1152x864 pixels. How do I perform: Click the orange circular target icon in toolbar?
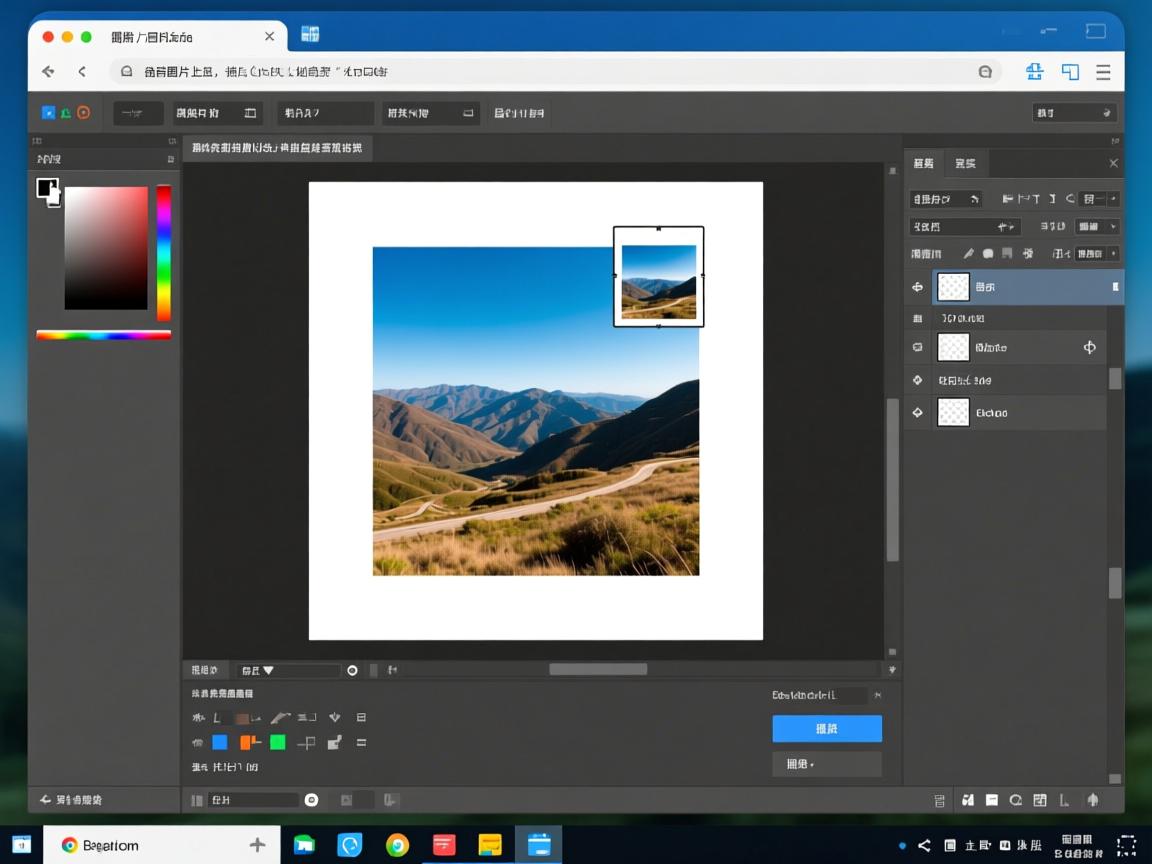pos(84,113)
